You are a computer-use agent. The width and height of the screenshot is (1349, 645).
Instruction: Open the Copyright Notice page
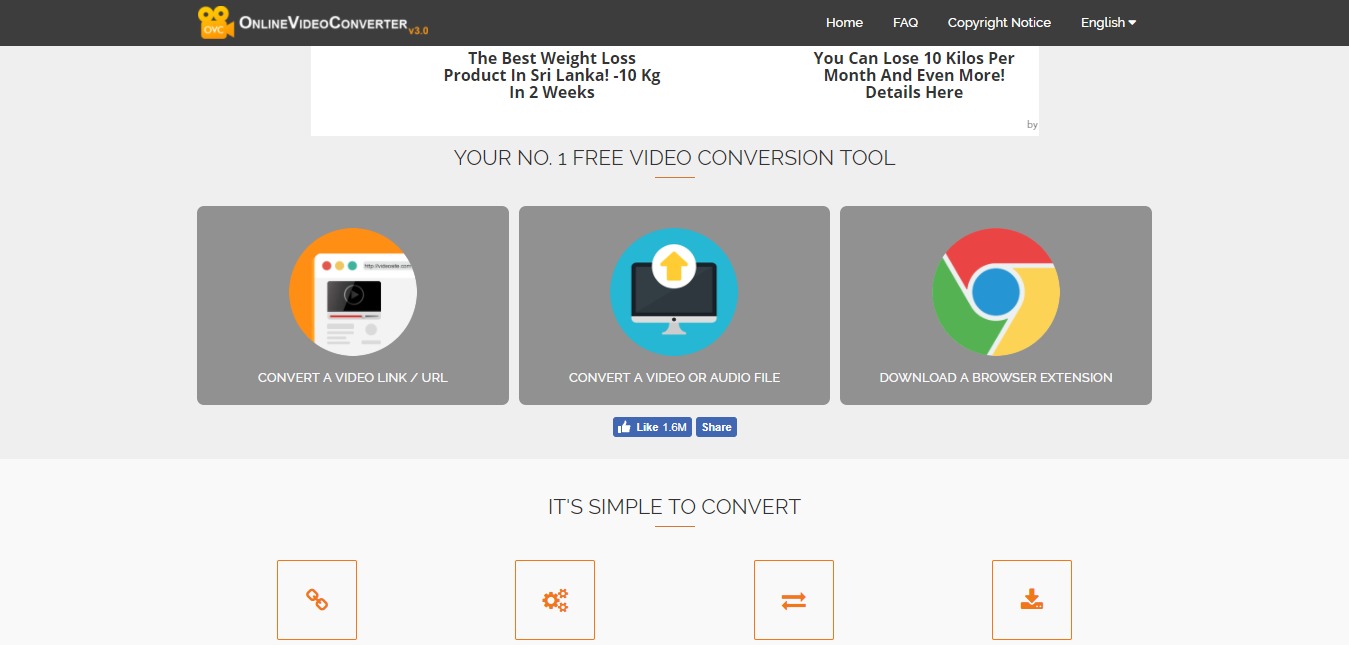pyautogui.click(x=998, y=21)
